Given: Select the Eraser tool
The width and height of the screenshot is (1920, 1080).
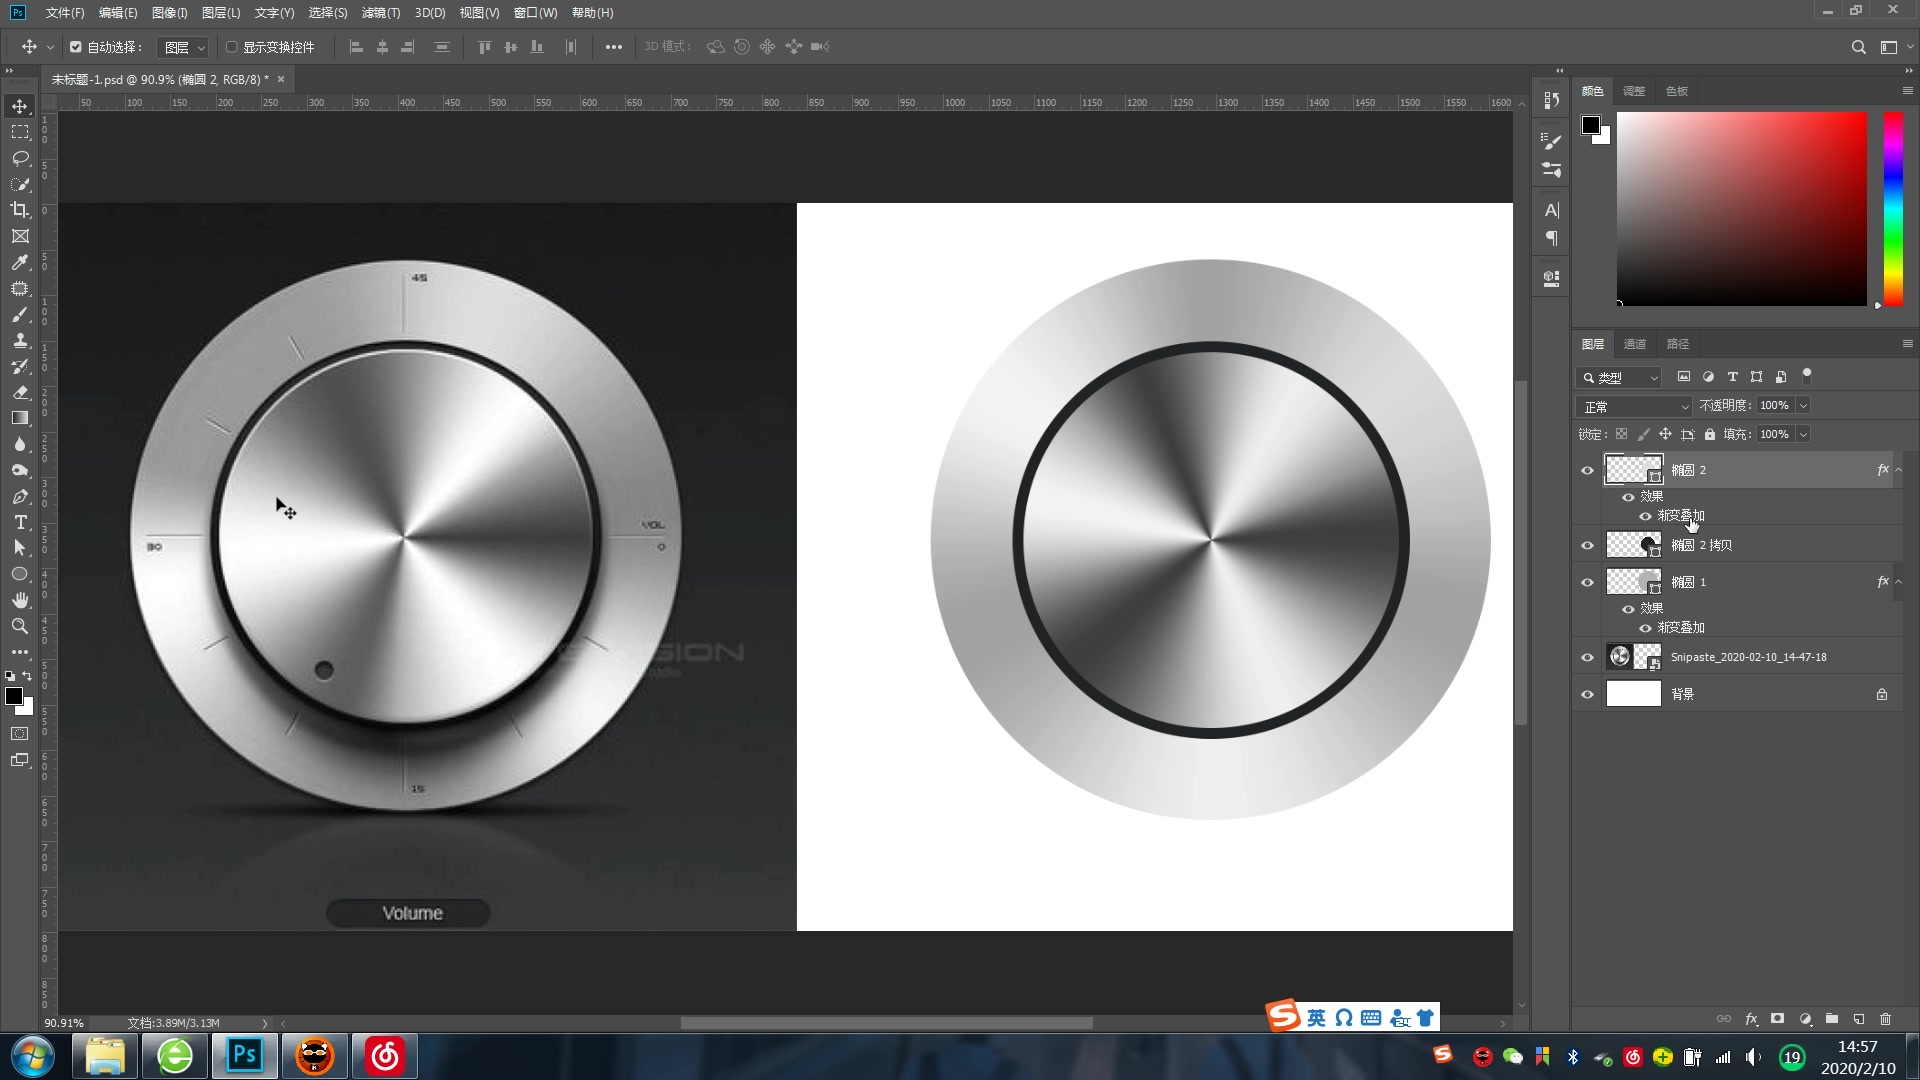Looking at the screenshot, I should [x=20, y=393].
